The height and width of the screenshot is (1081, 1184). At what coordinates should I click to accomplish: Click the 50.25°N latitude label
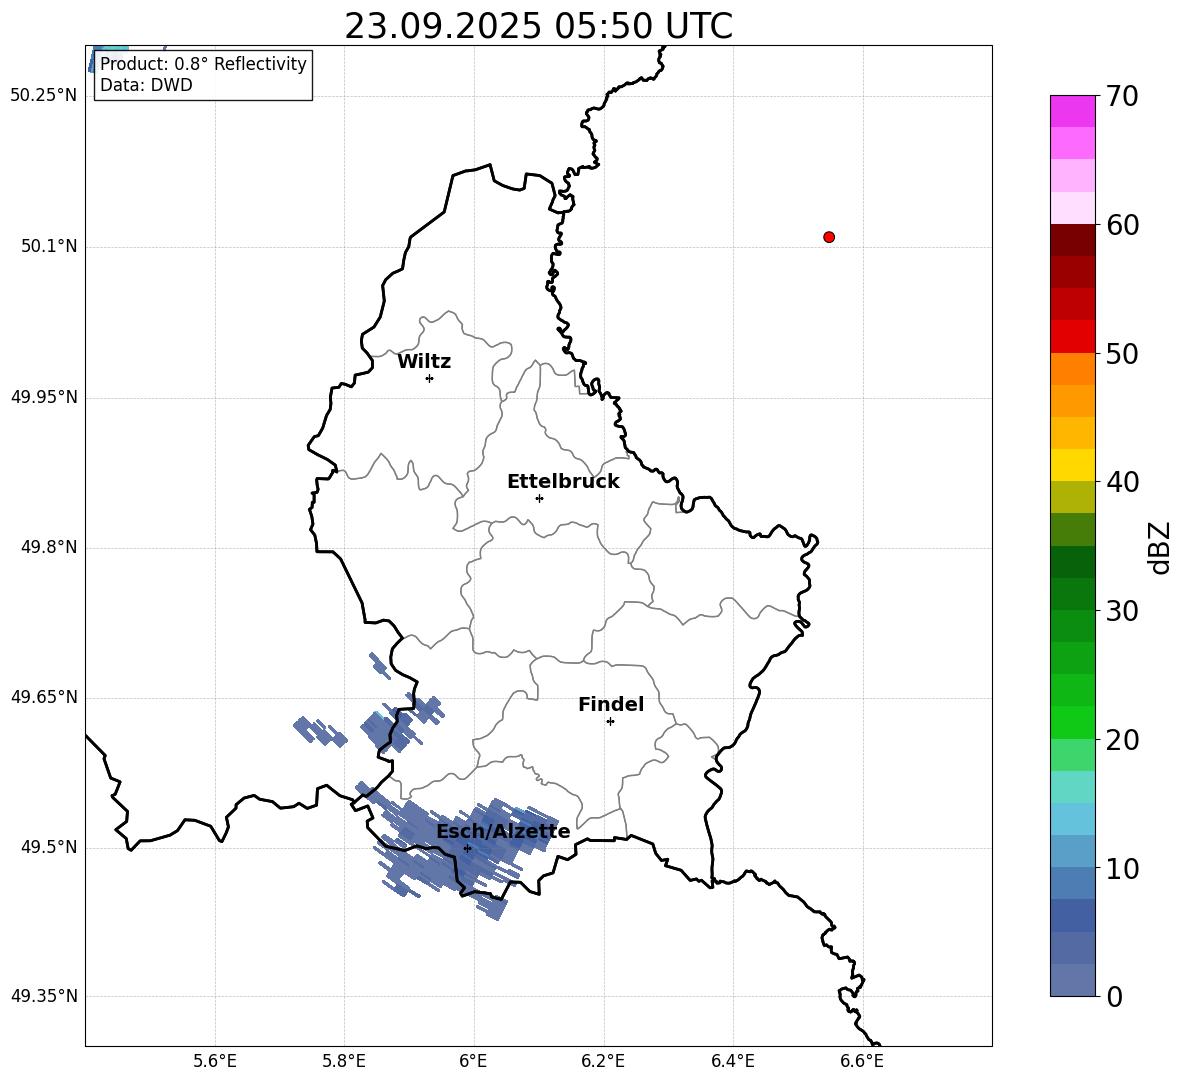[x=44, y=96]
